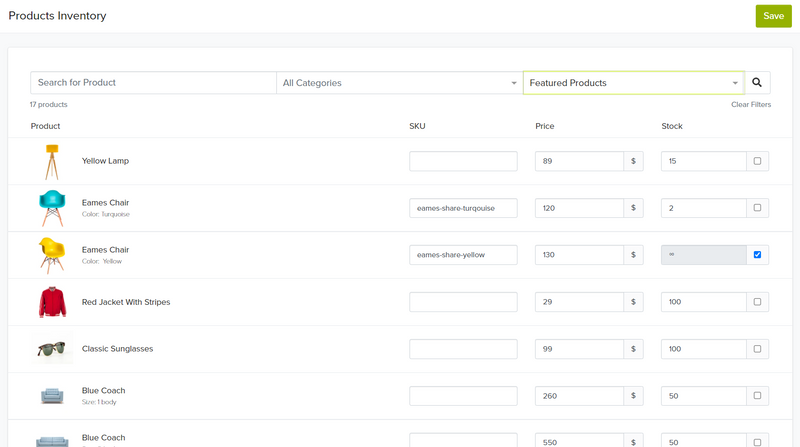Click the Blue Coach 1 body thumbnail
Screen dimensions: 800x447
coord(52,396)
